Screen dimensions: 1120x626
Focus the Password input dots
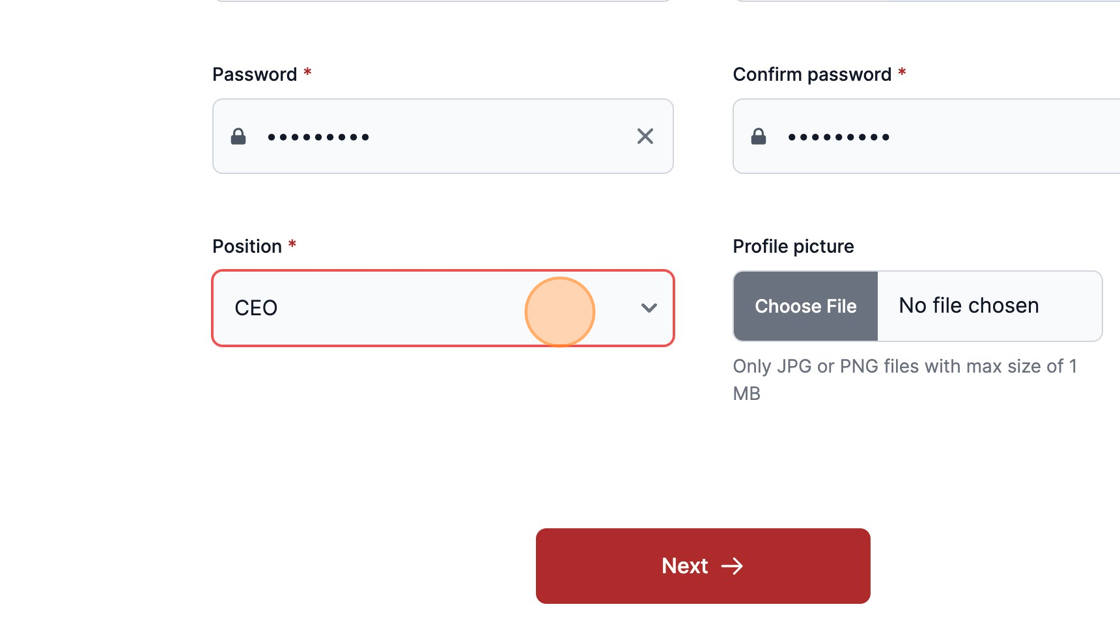[x=319, y=136]
